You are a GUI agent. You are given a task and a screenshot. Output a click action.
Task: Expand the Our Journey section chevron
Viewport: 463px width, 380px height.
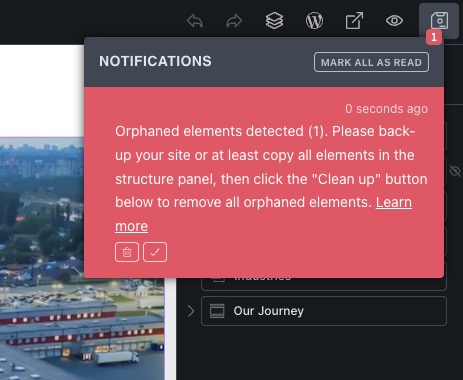point(191,311)
